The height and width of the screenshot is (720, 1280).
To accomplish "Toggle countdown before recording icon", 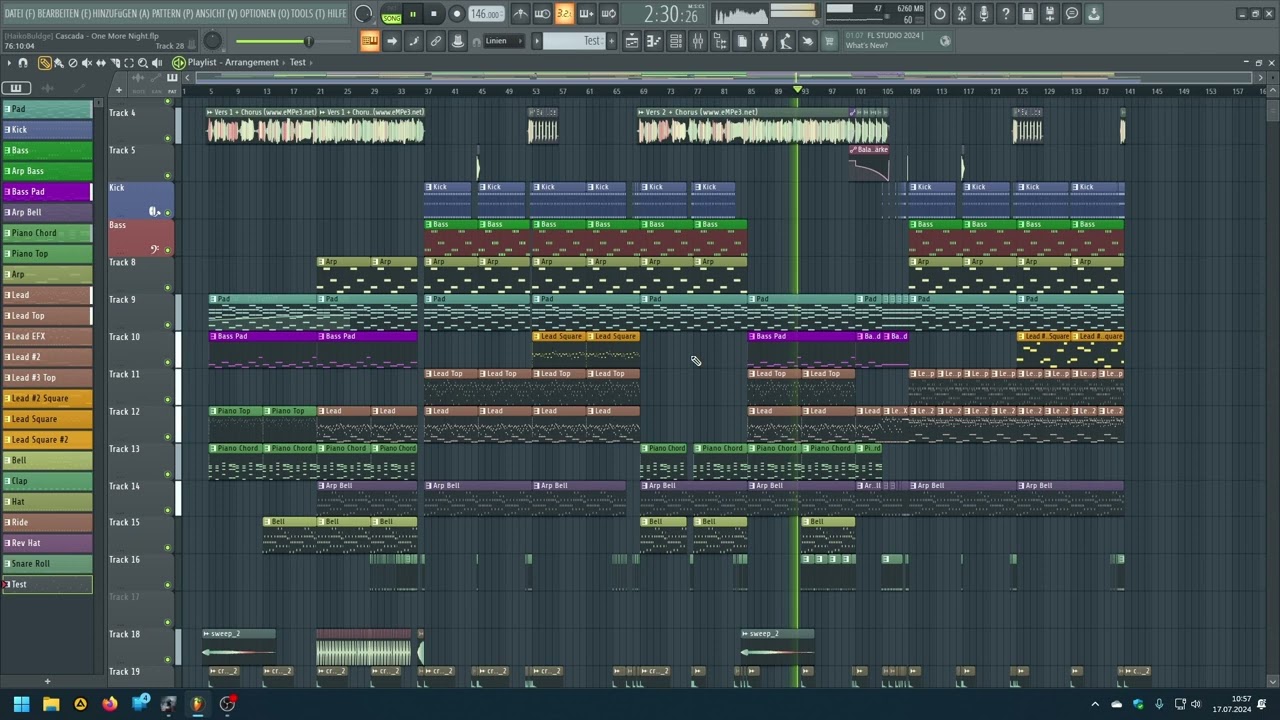I will 564,14.
